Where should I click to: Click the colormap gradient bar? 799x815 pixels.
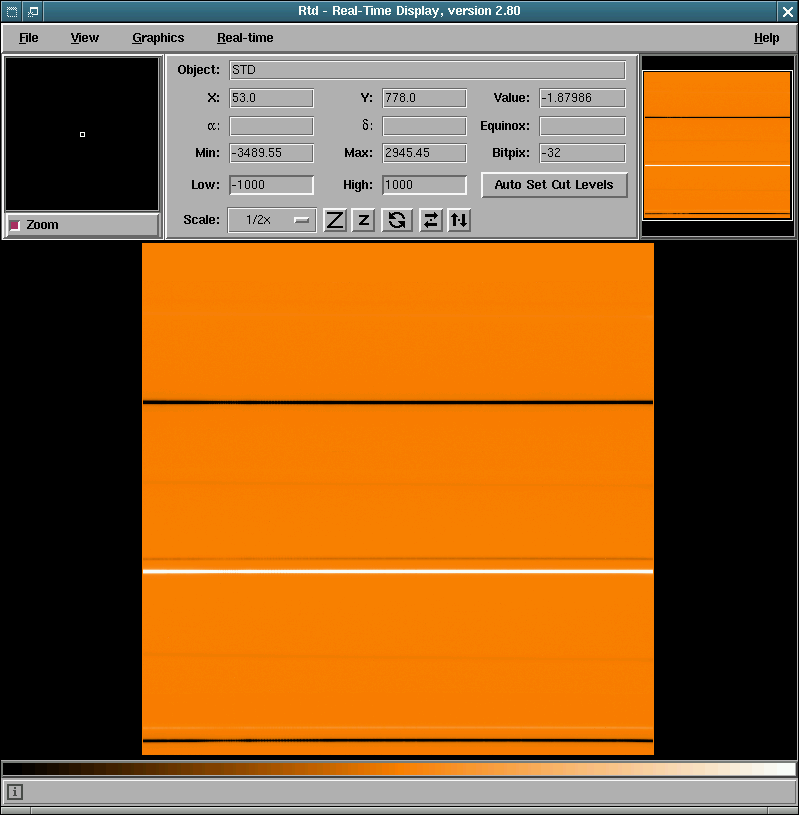pos(399,769)
